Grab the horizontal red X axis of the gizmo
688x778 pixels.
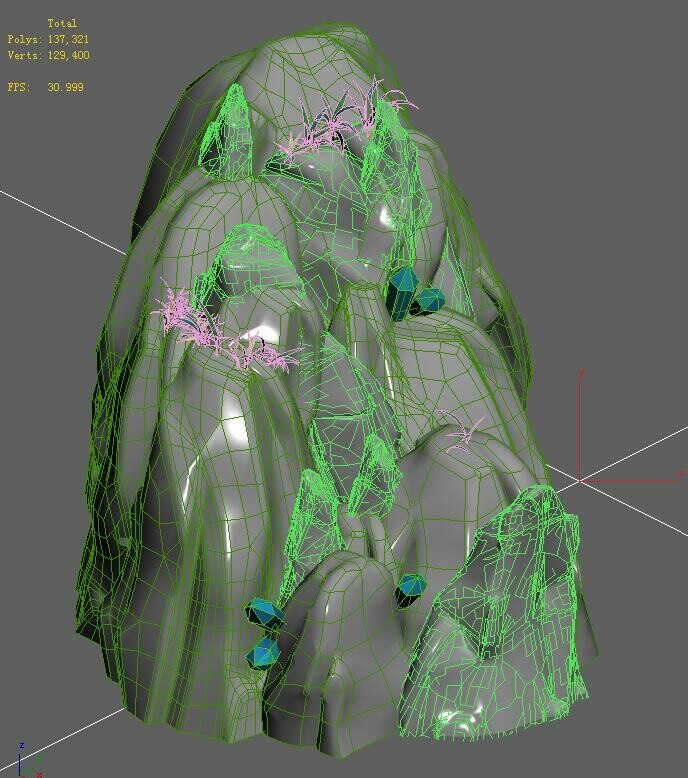coord(631,480)
